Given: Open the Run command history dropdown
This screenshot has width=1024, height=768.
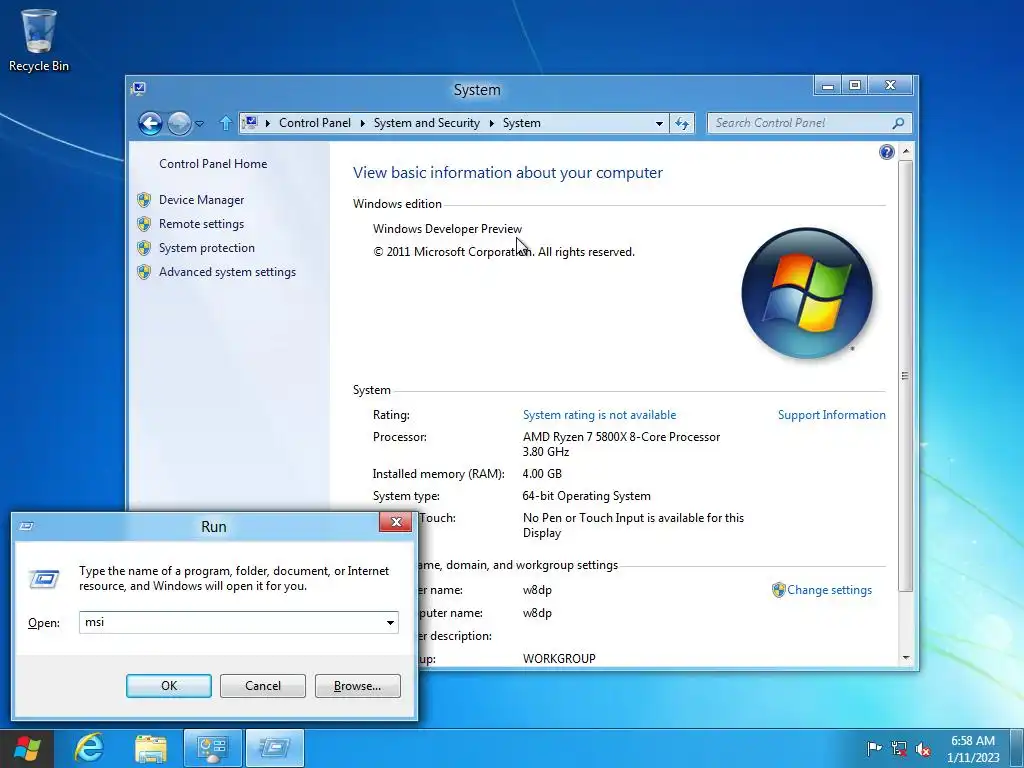Looking at the screenshot, I should coord(391,623).
